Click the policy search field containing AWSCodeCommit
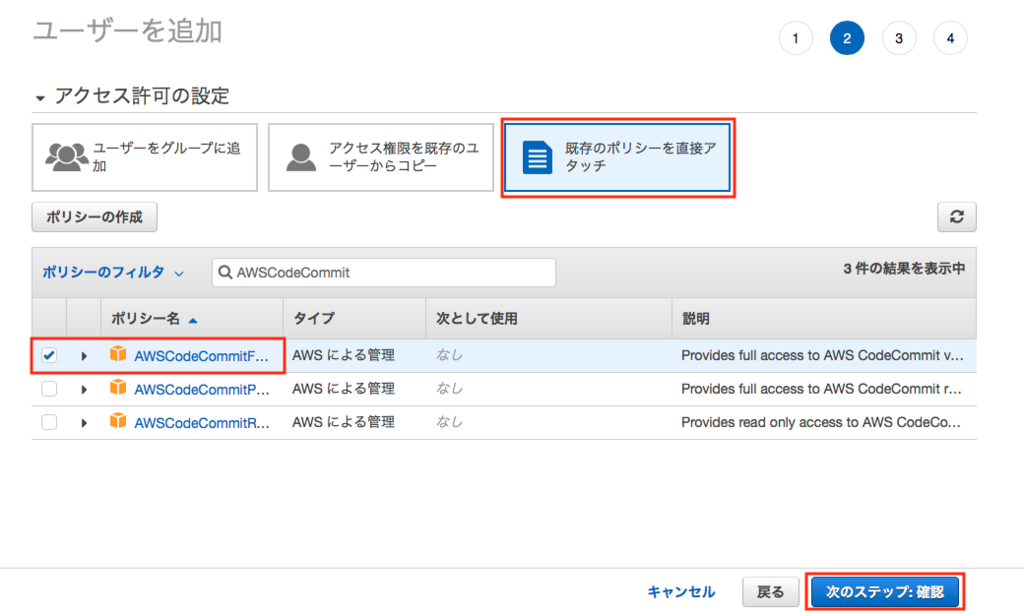Screen dimensions: 1024x616 click(x=384, y=272)
